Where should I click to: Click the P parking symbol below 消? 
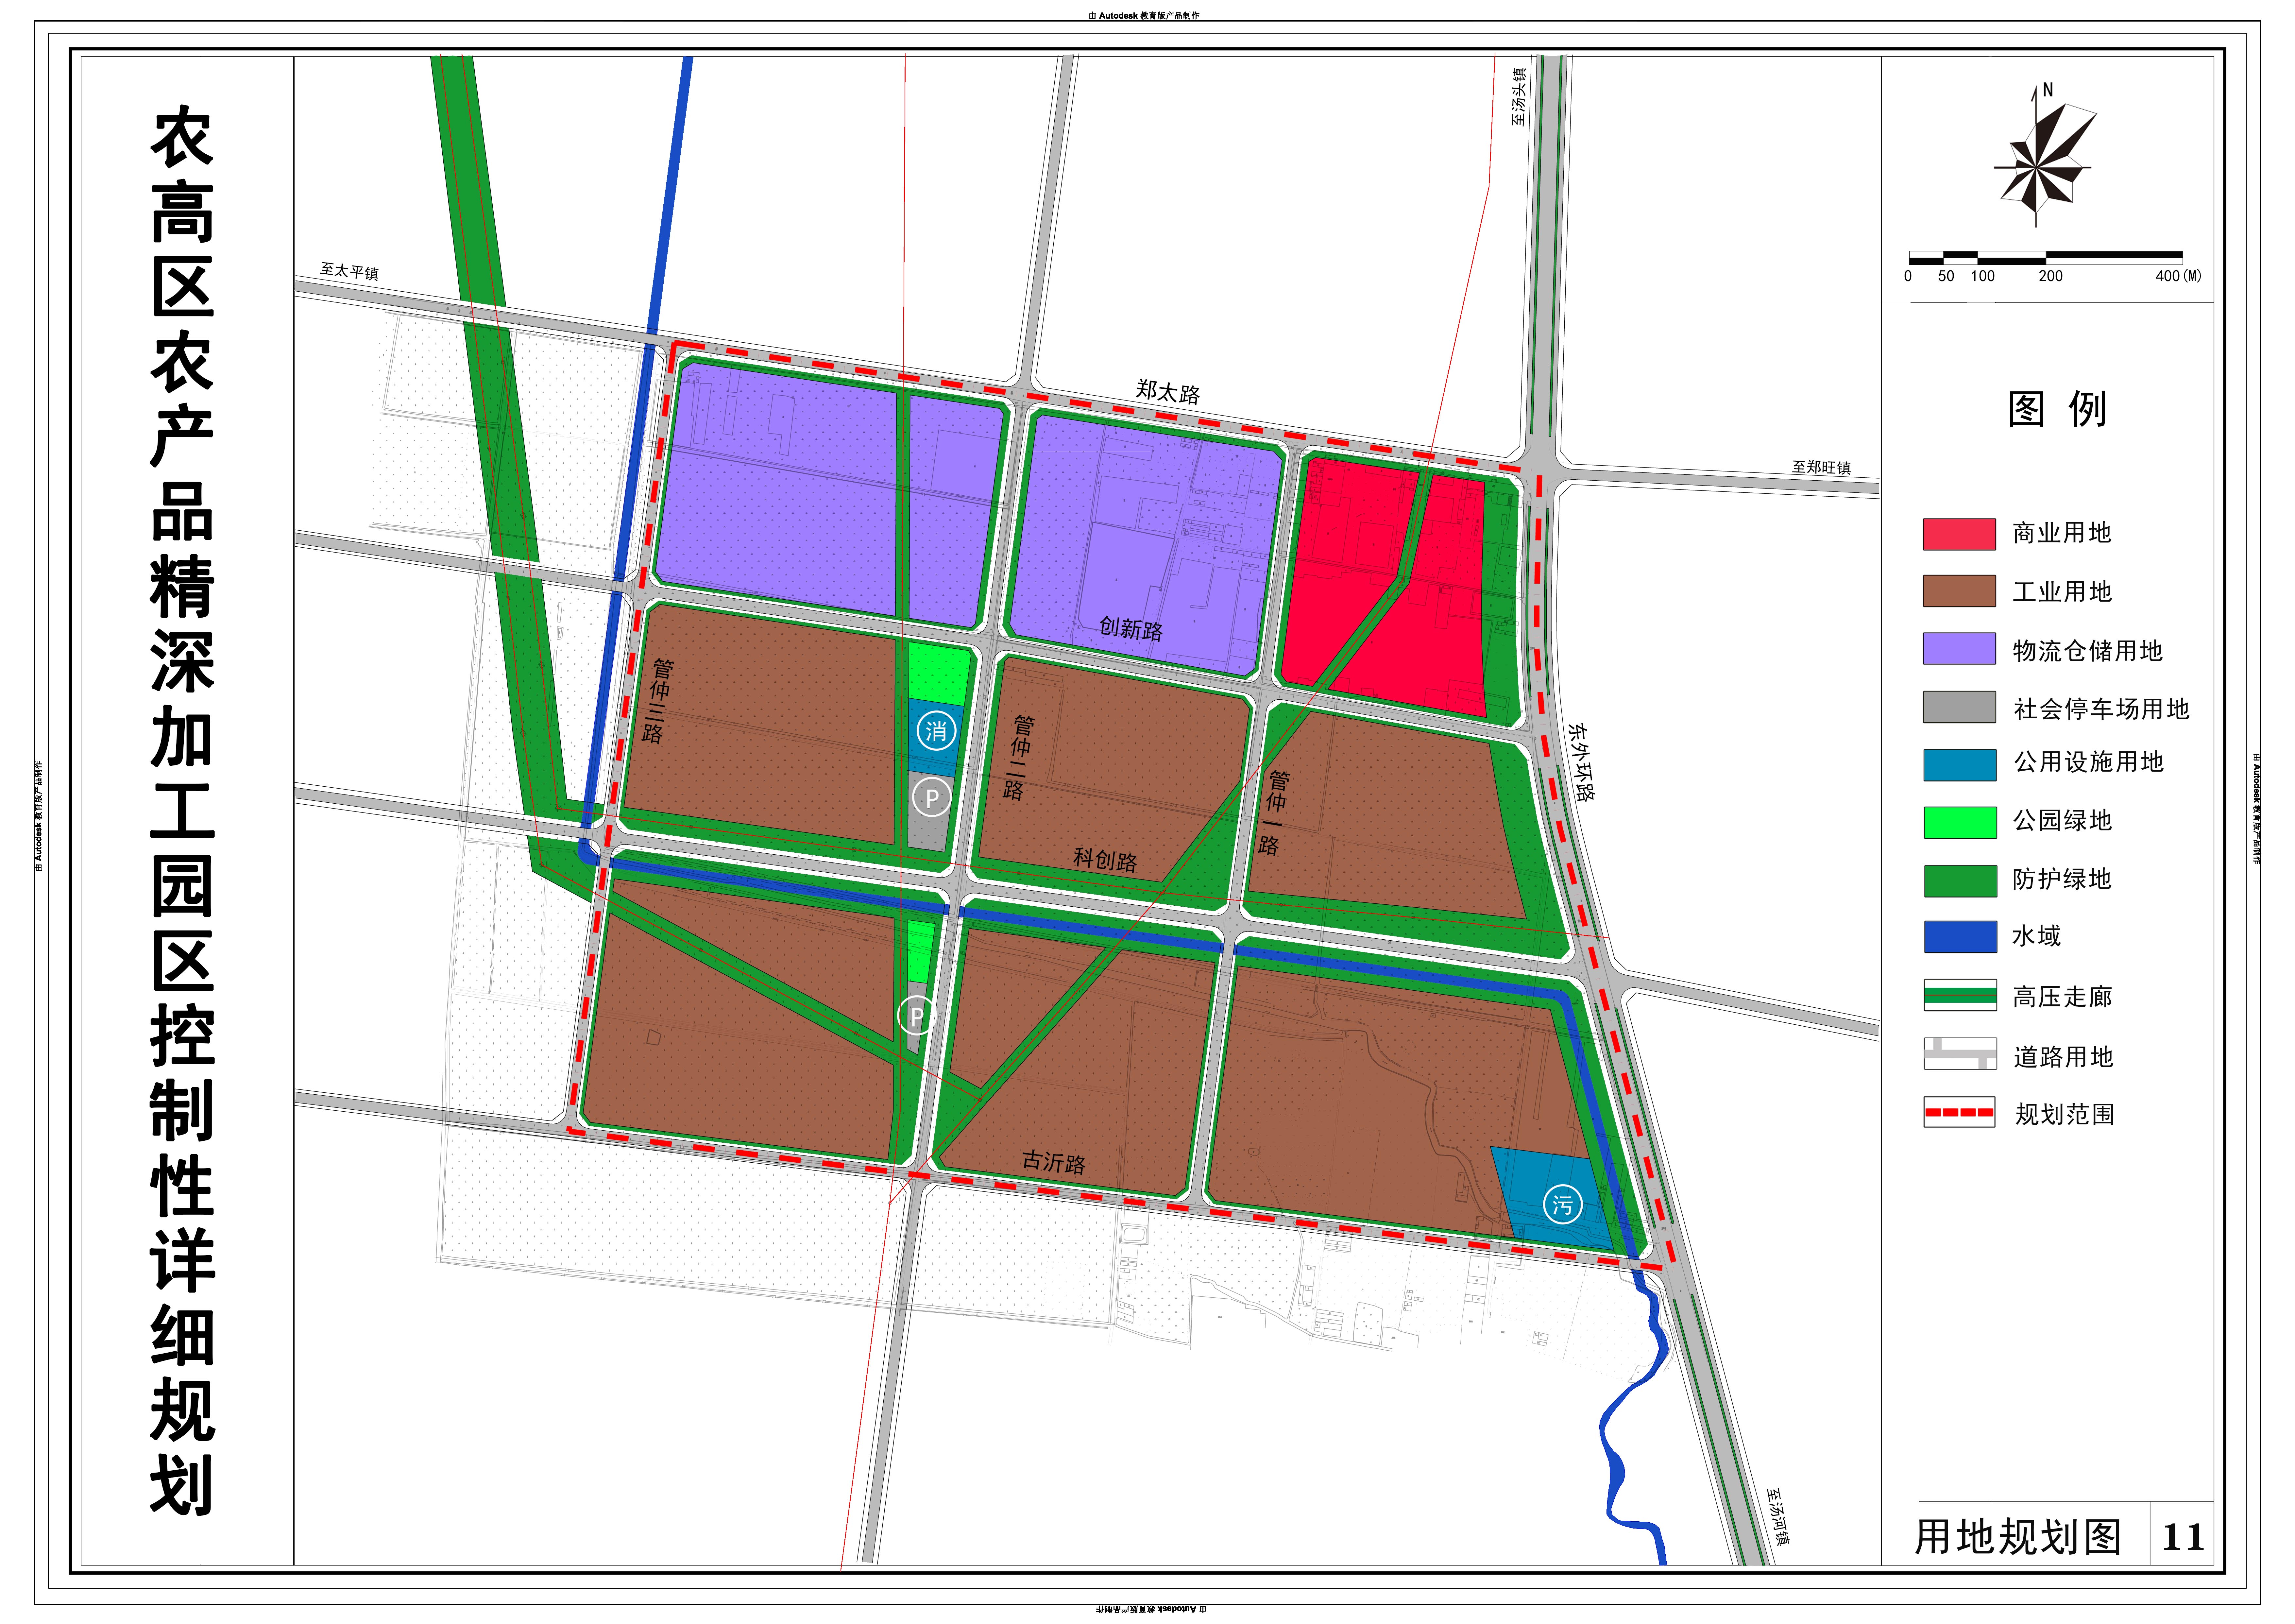[932, 798]
